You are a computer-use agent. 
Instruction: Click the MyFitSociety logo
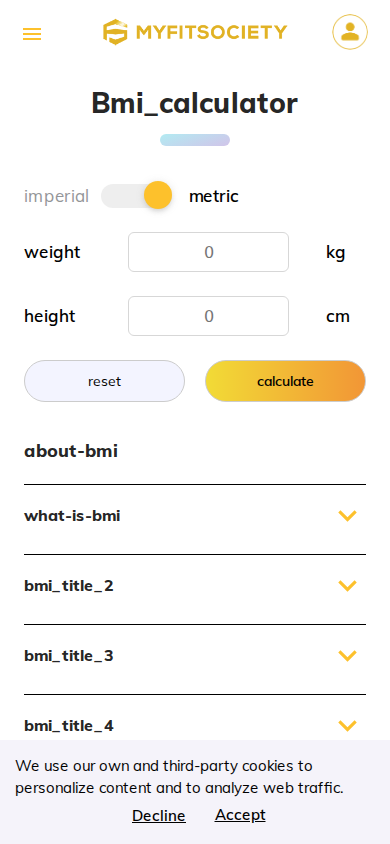tap(195, 32)
